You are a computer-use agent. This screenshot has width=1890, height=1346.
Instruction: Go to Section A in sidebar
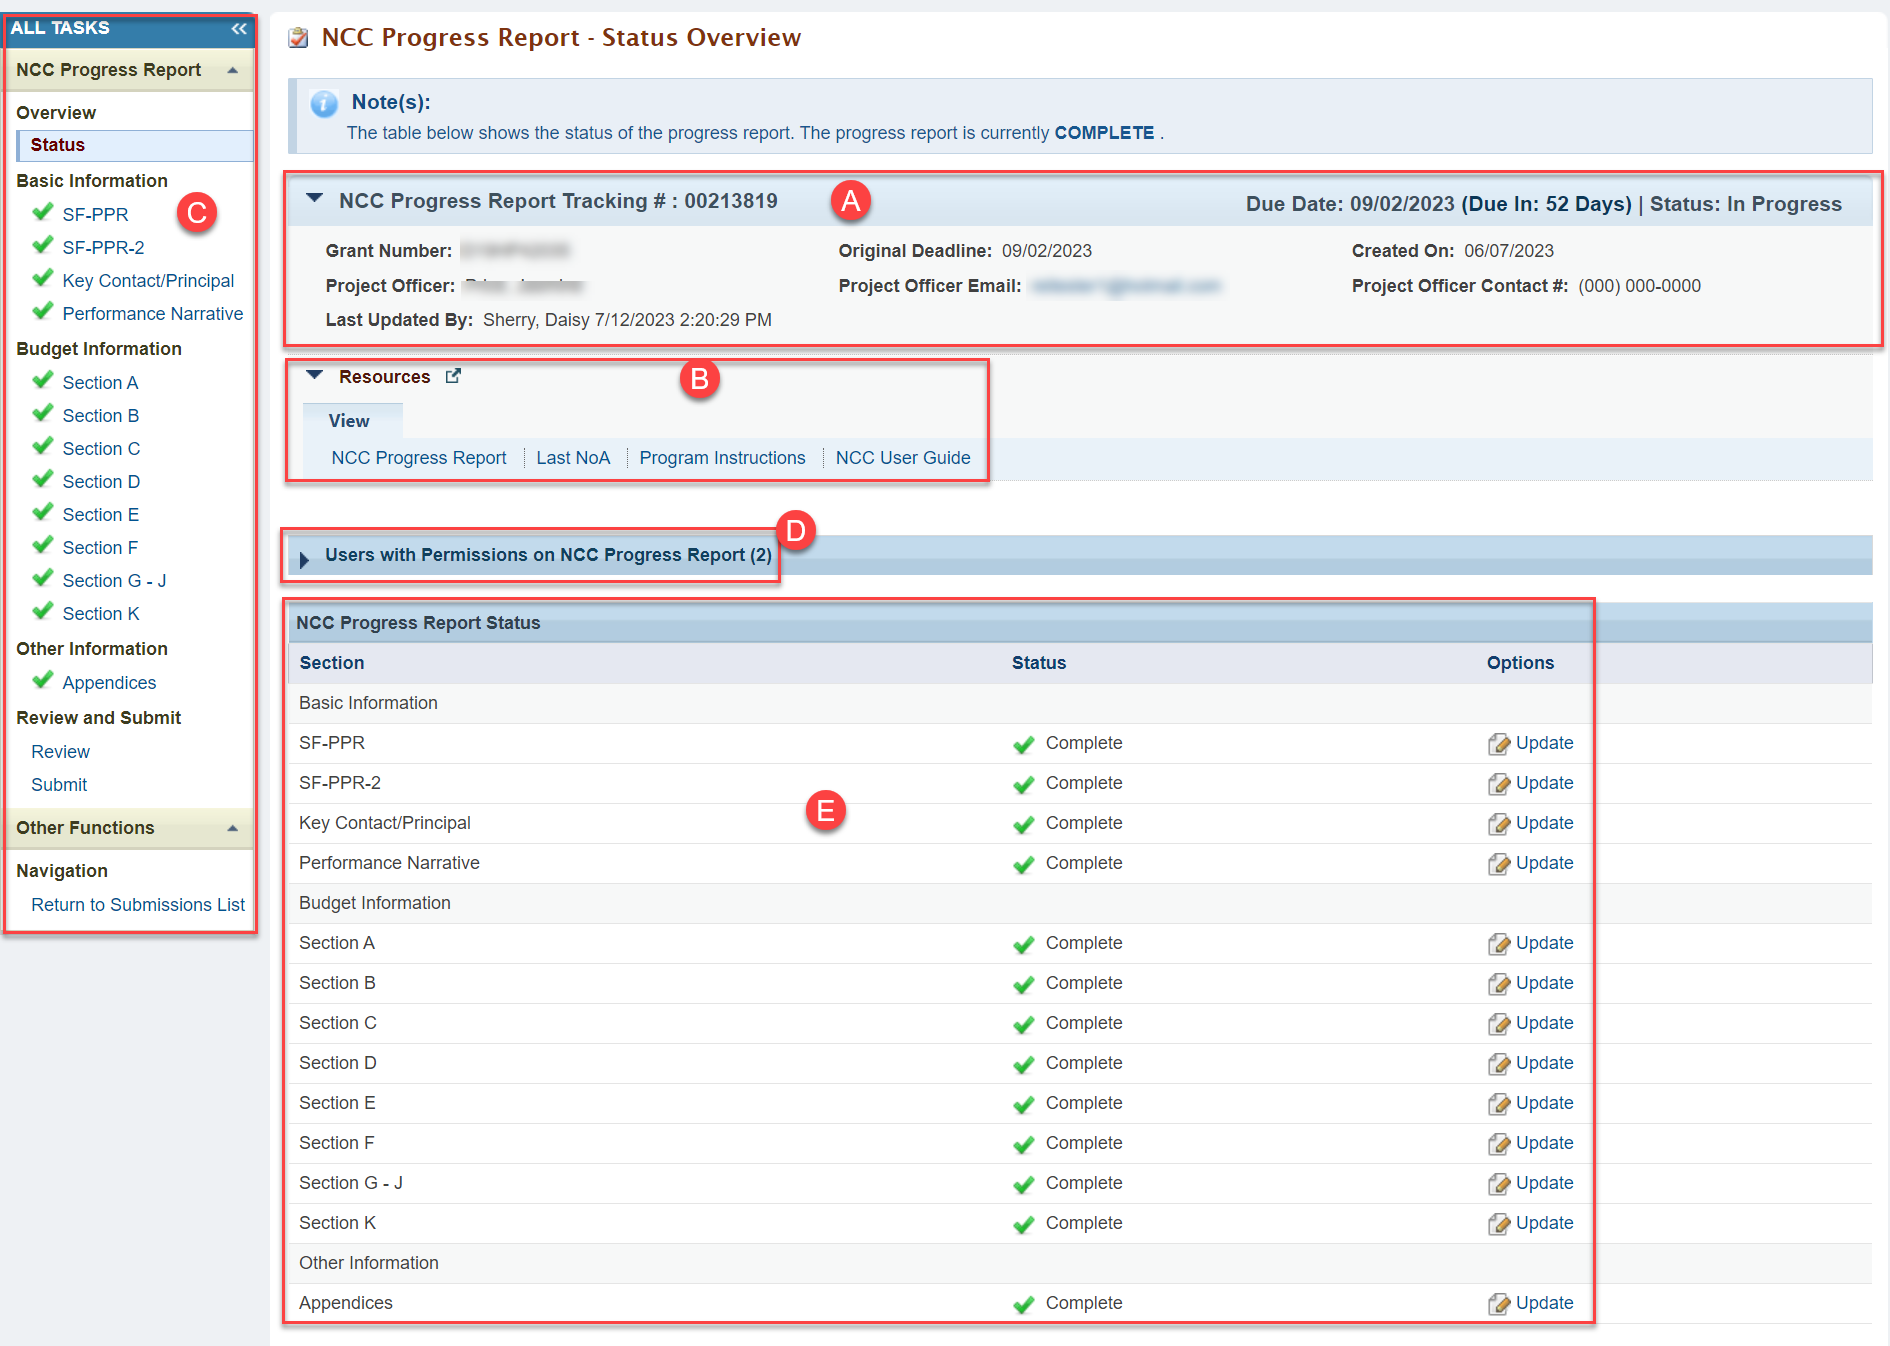pyautogui.click(x=100, y=383)
